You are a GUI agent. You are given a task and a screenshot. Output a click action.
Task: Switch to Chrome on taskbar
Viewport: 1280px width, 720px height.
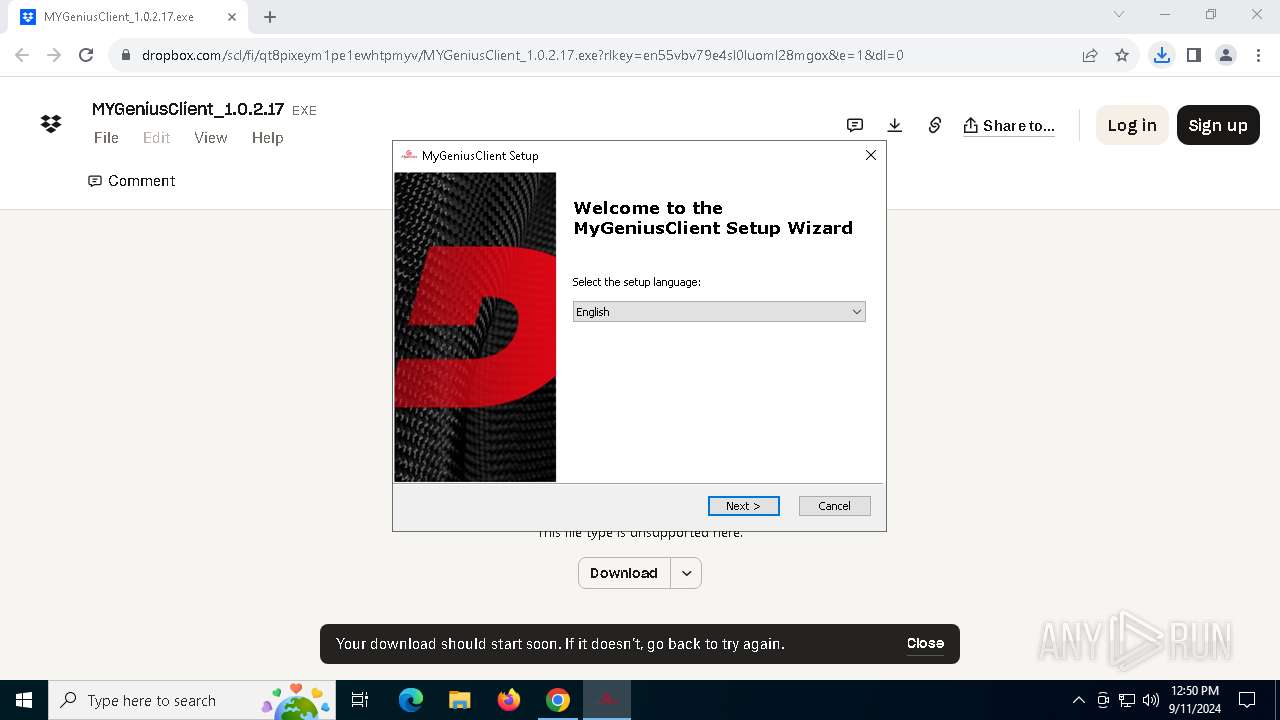pyautogui.click(x=558, y=700)
